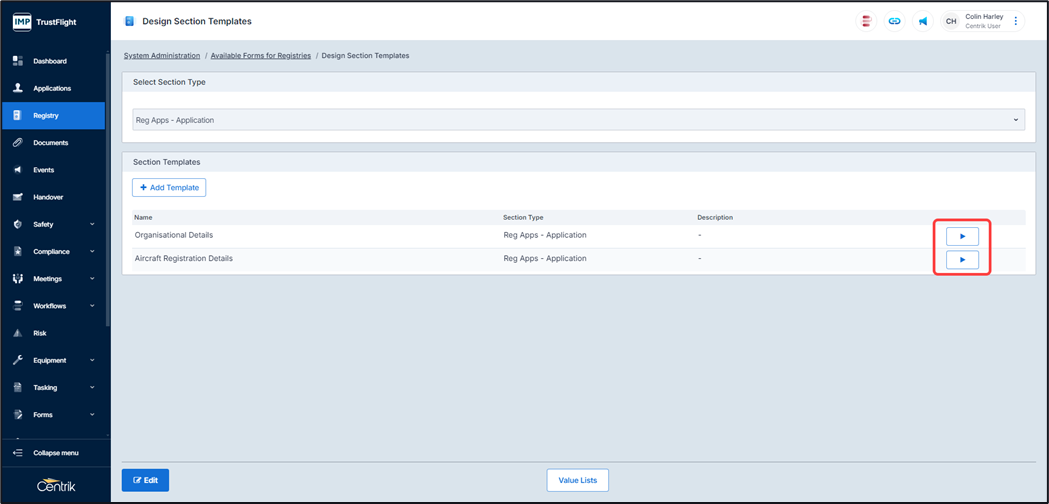The width and height of the screenshot is (1049, 504).
Task: Collapse the sidebar menu
Action: coord(55,453)
